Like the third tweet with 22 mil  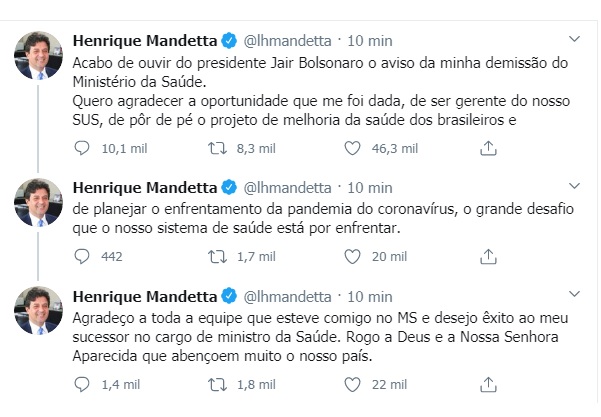click(x=350, y=385)
